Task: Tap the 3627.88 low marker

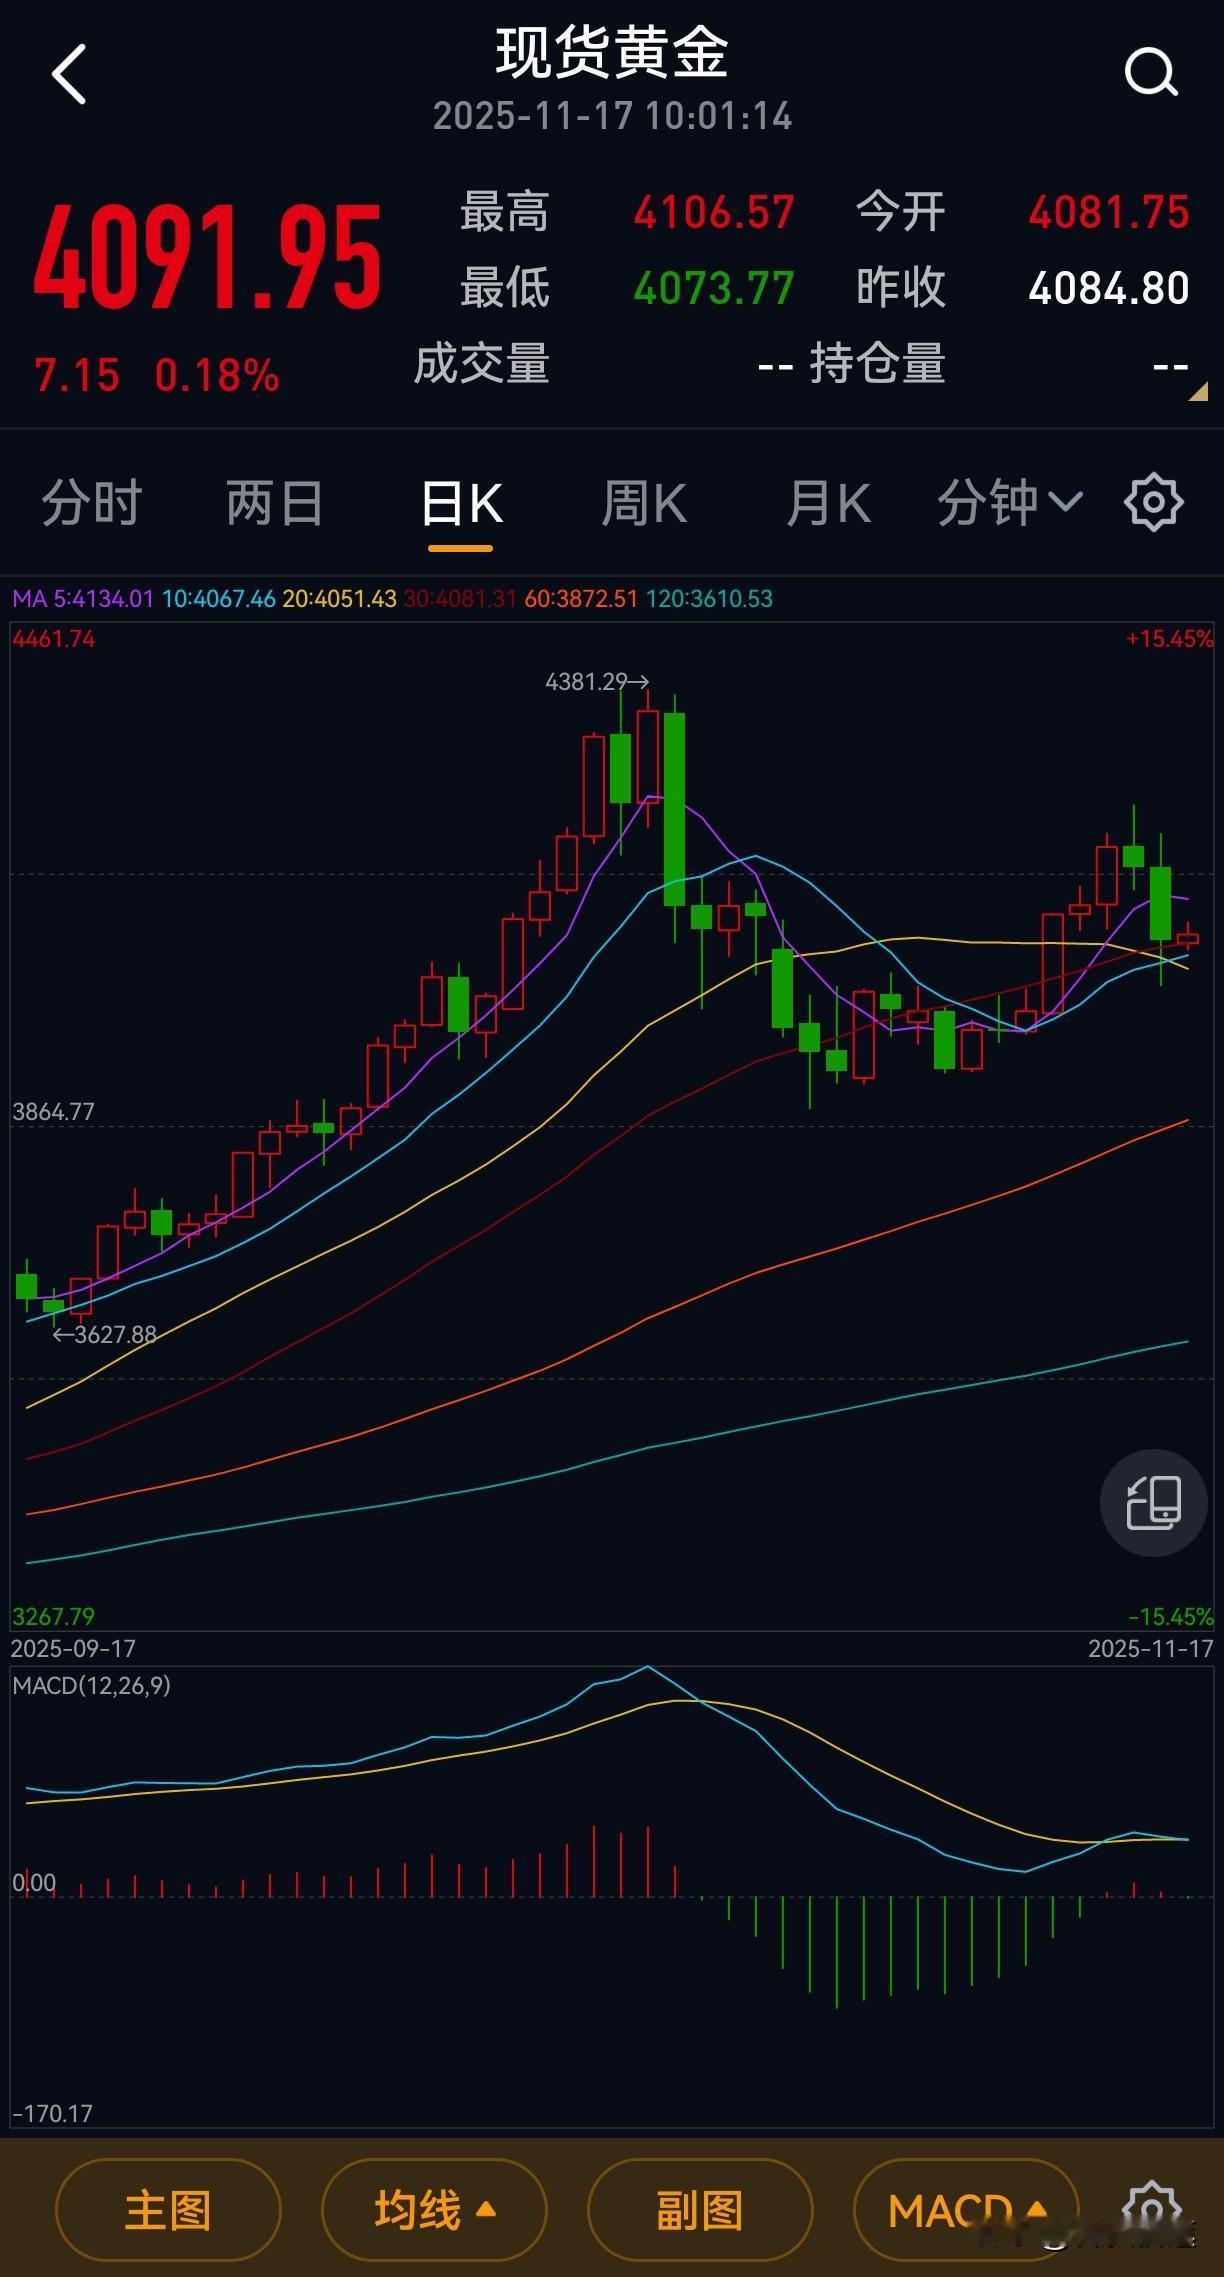Action: pyautogui.click(x=104, y=1334)
